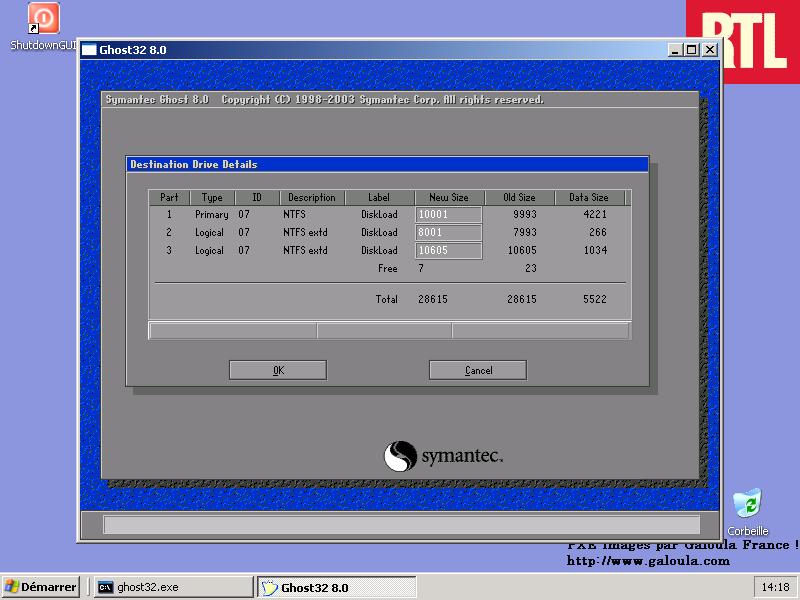The image size is (800, 600).
Task: Click DiskLoad label in partition 1 row
Action: coord(379,214)
